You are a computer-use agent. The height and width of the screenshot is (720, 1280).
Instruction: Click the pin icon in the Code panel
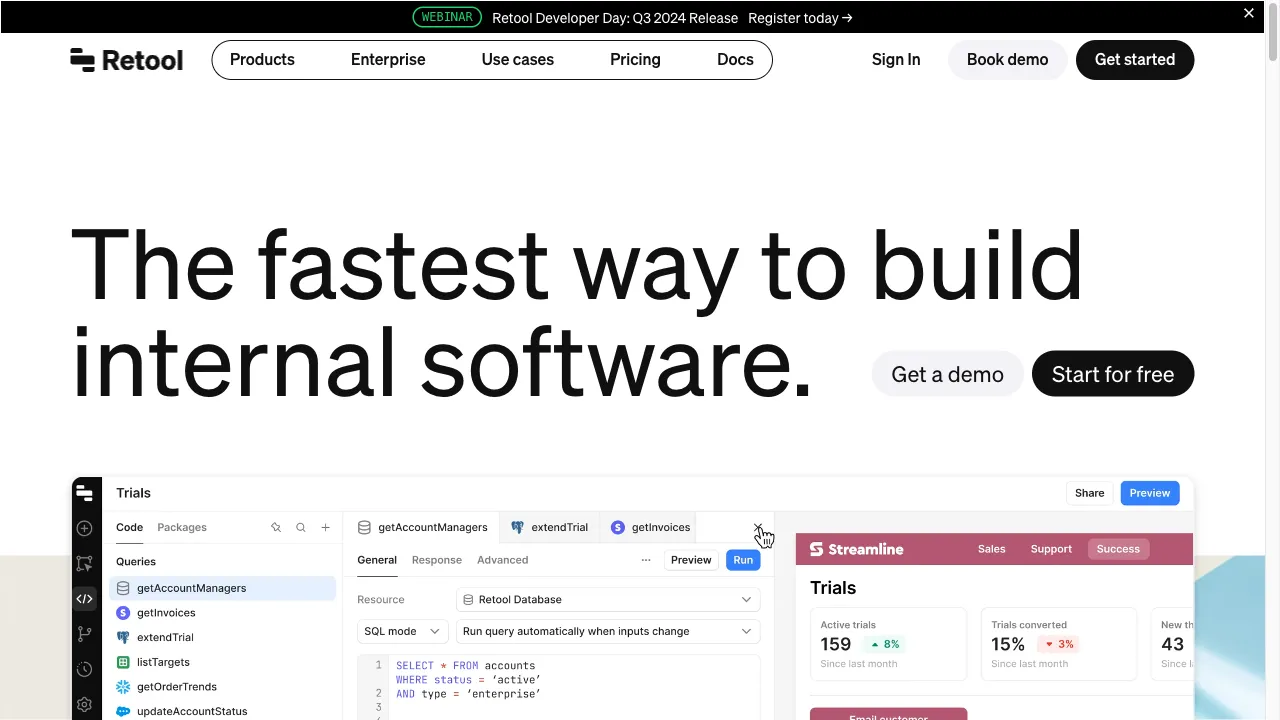coord(276,527)
